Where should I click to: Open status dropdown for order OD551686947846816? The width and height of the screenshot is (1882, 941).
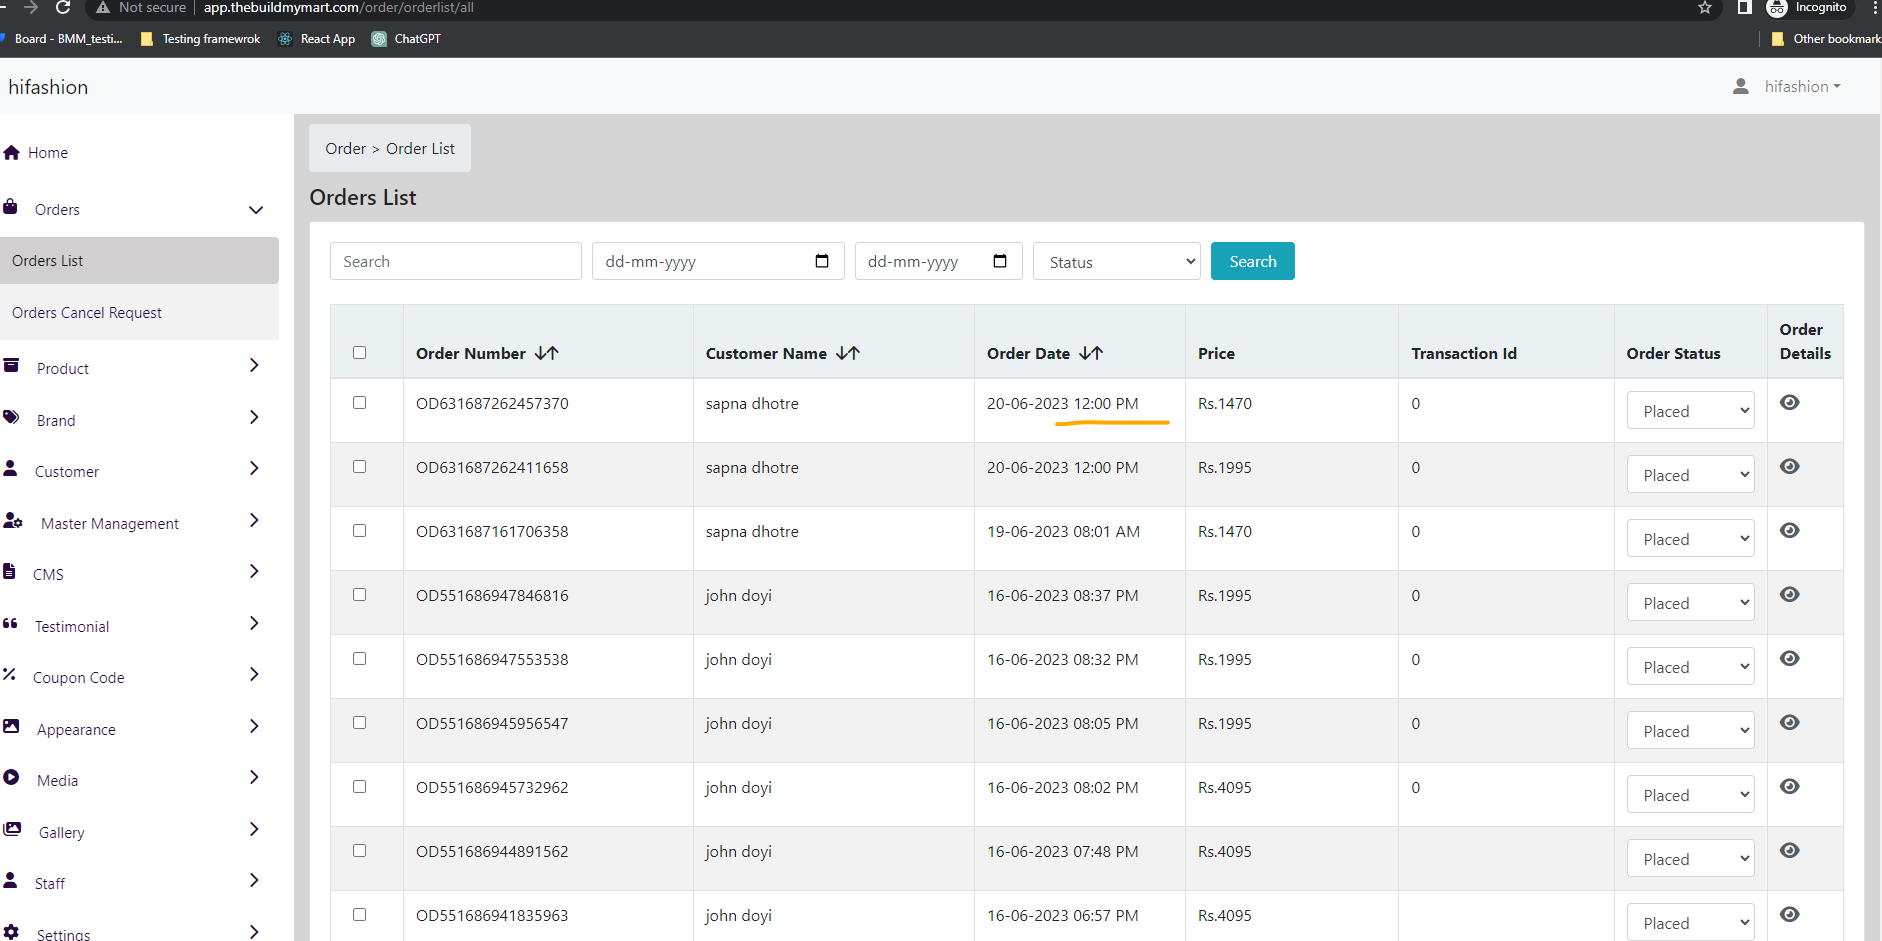point(1691,602)
